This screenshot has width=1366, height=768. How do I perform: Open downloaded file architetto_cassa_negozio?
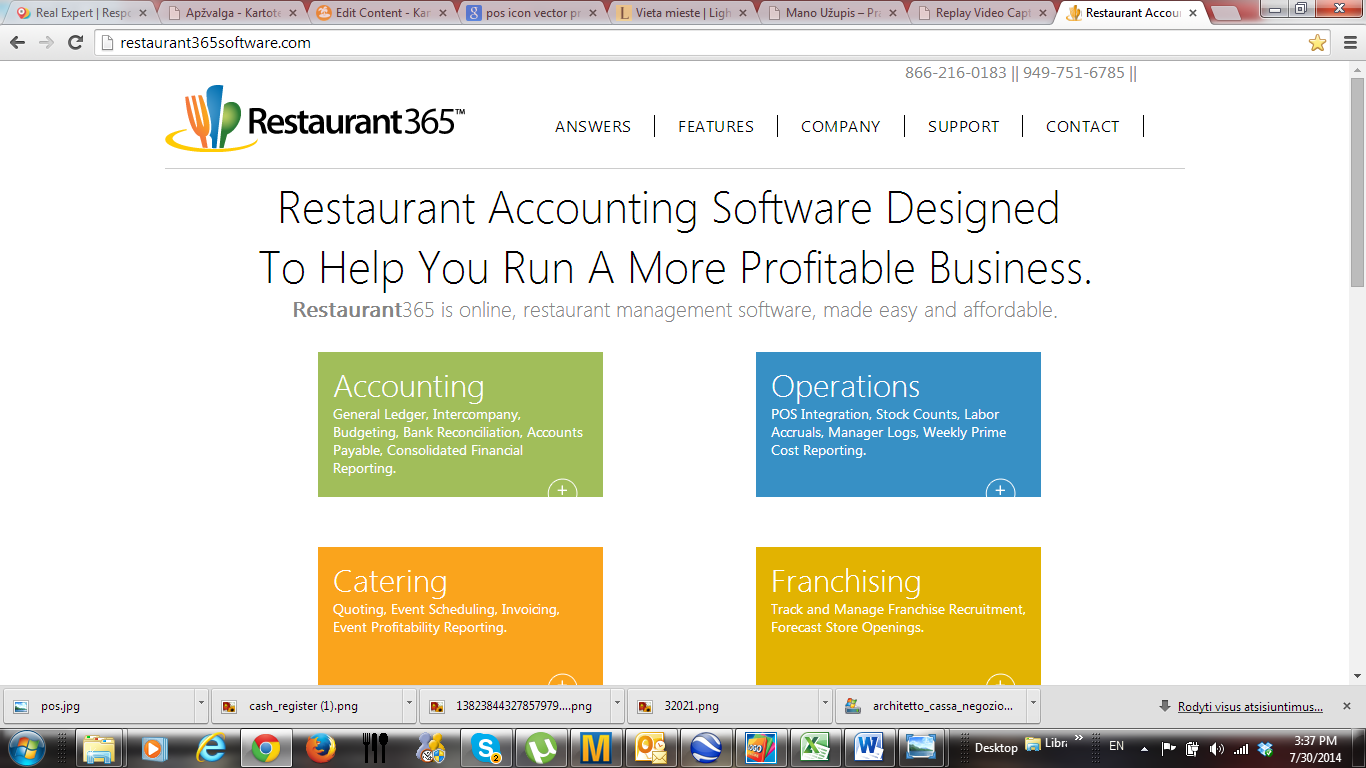pyautogui.click(x=930, y=706)
